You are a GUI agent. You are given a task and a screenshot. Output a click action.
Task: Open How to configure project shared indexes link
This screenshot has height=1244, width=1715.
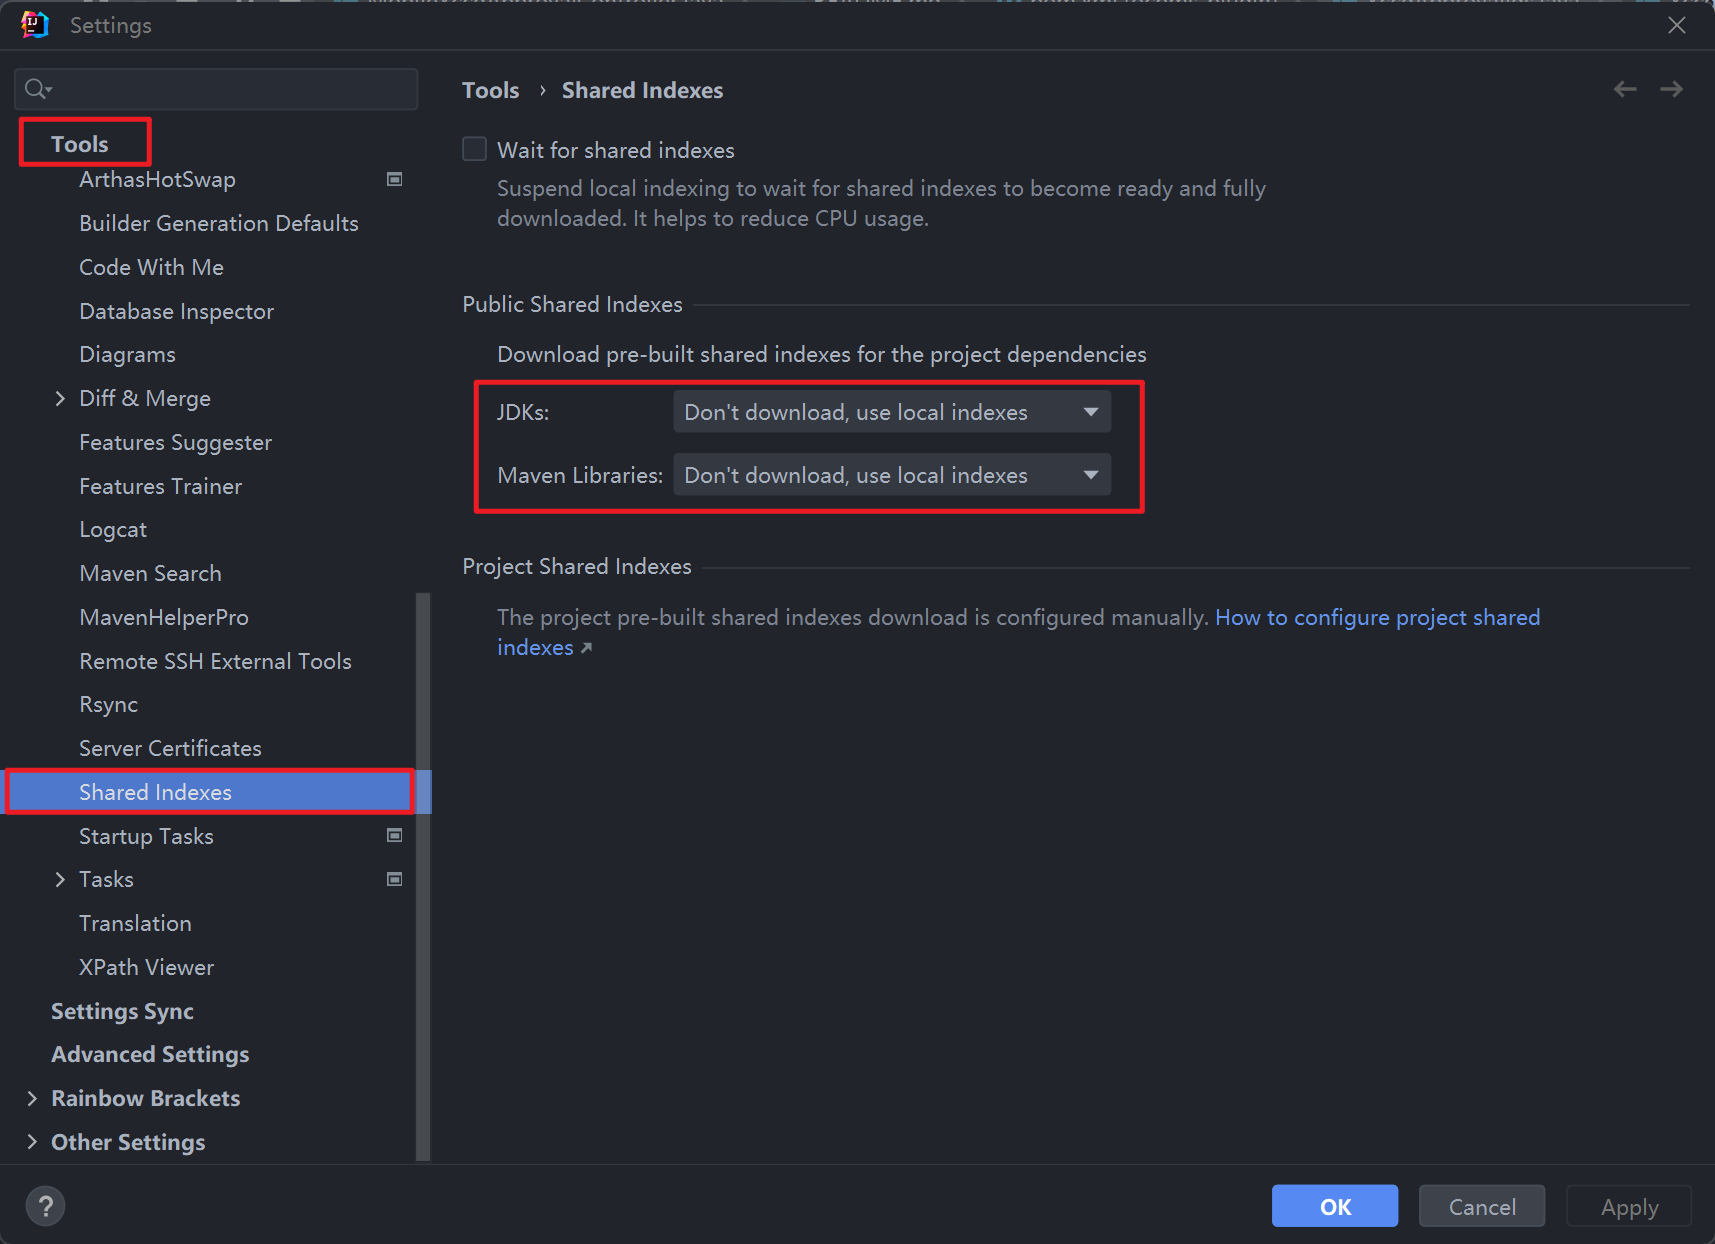(x=1376, y=617)
